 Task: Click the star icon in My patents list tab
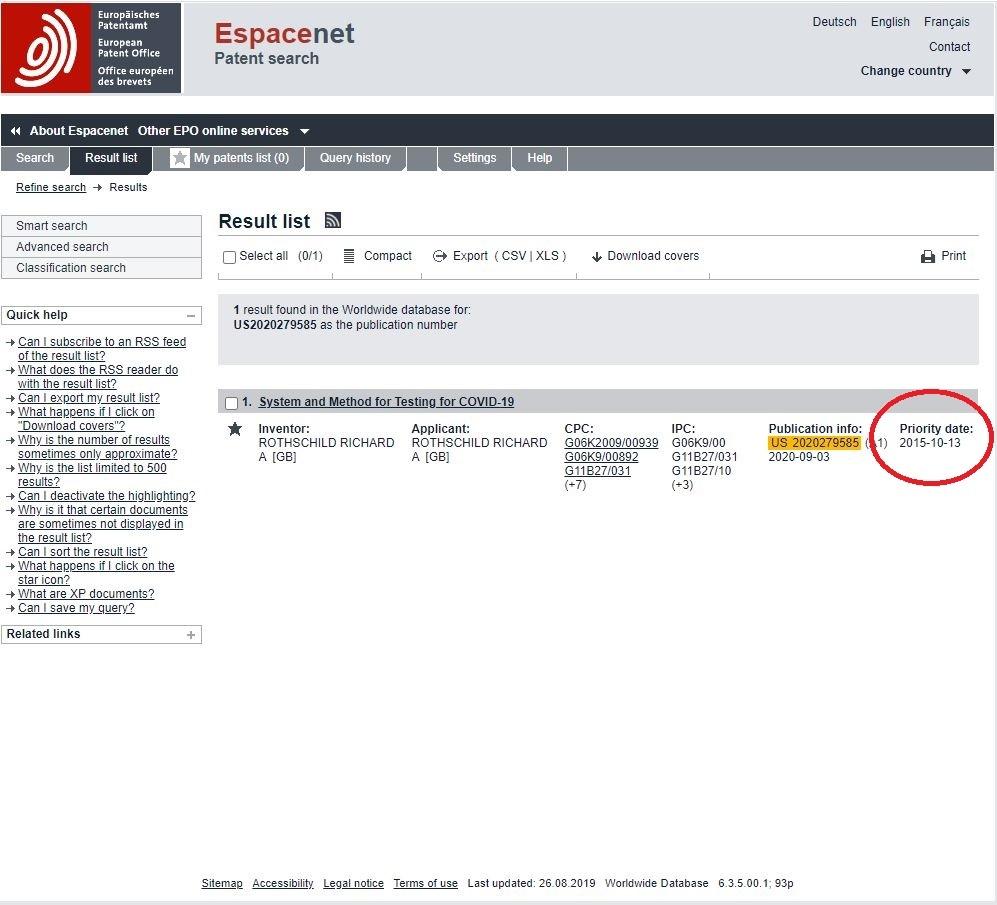click(x=180, y=158)
